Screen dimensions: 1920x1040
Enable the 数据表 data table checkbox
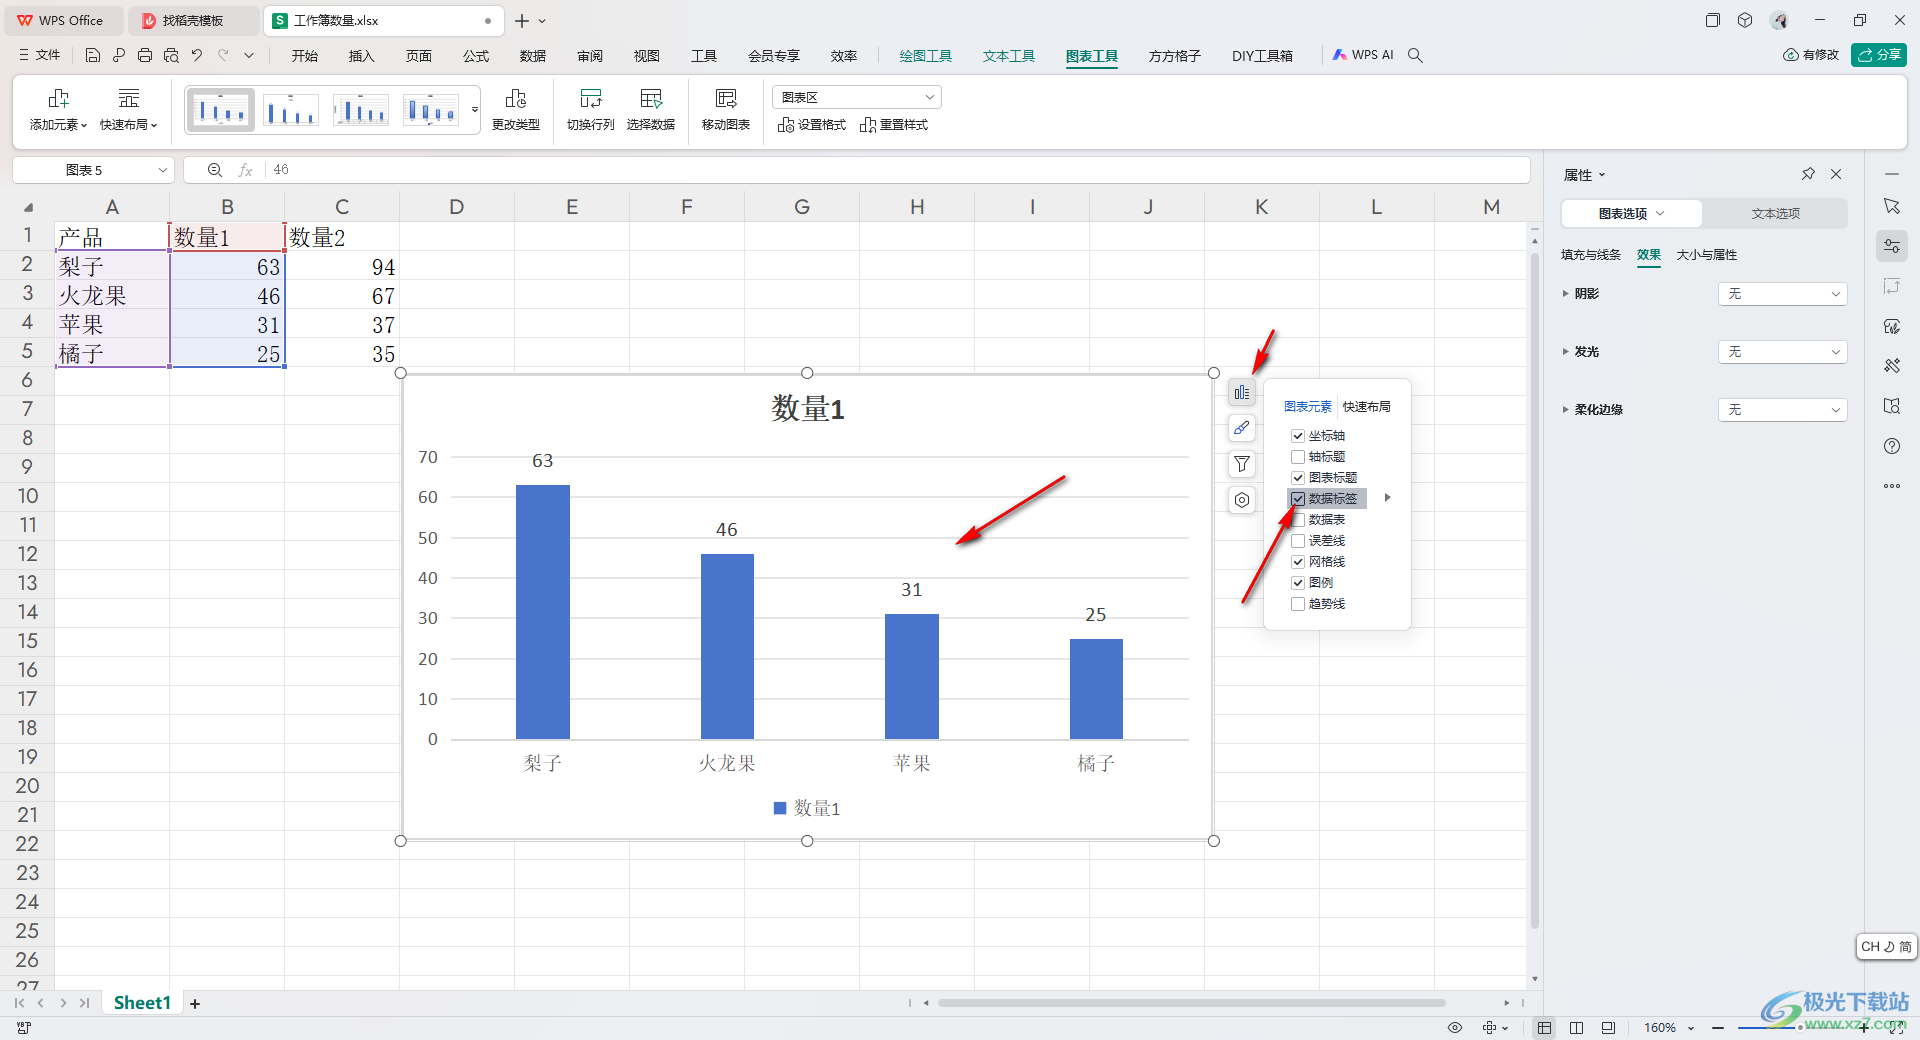pos(1298,520)
